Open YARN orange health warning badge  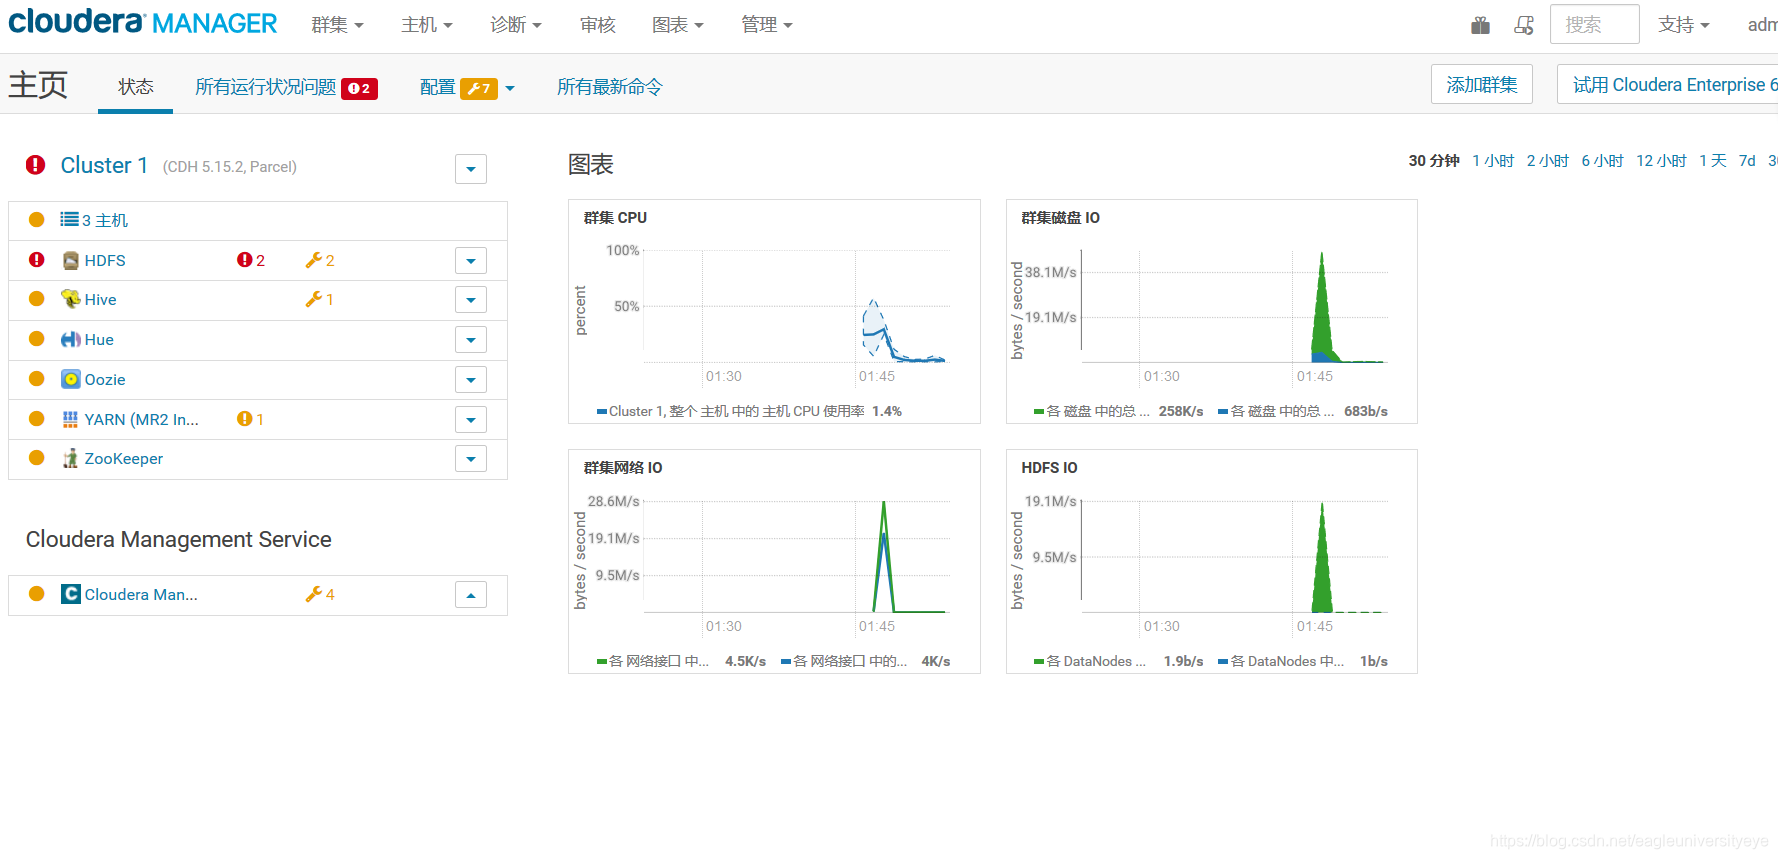tap(250, 419)
